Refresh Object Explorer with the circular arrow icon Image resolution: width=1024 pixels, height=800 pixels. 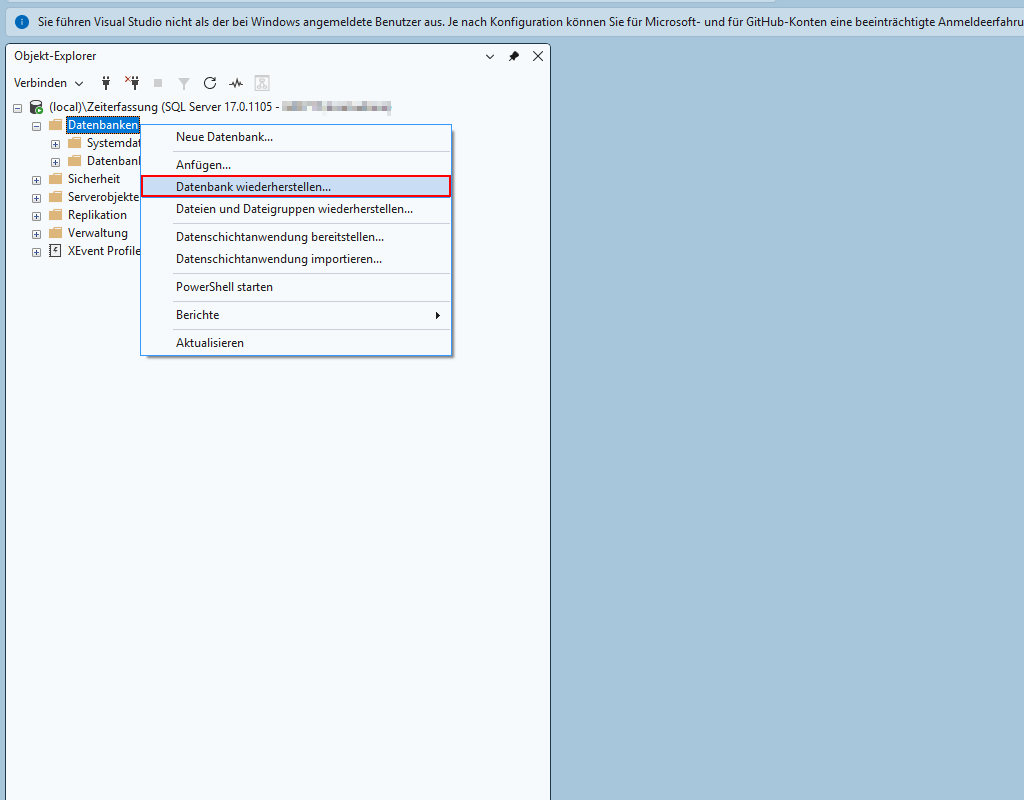click(210, 83)
